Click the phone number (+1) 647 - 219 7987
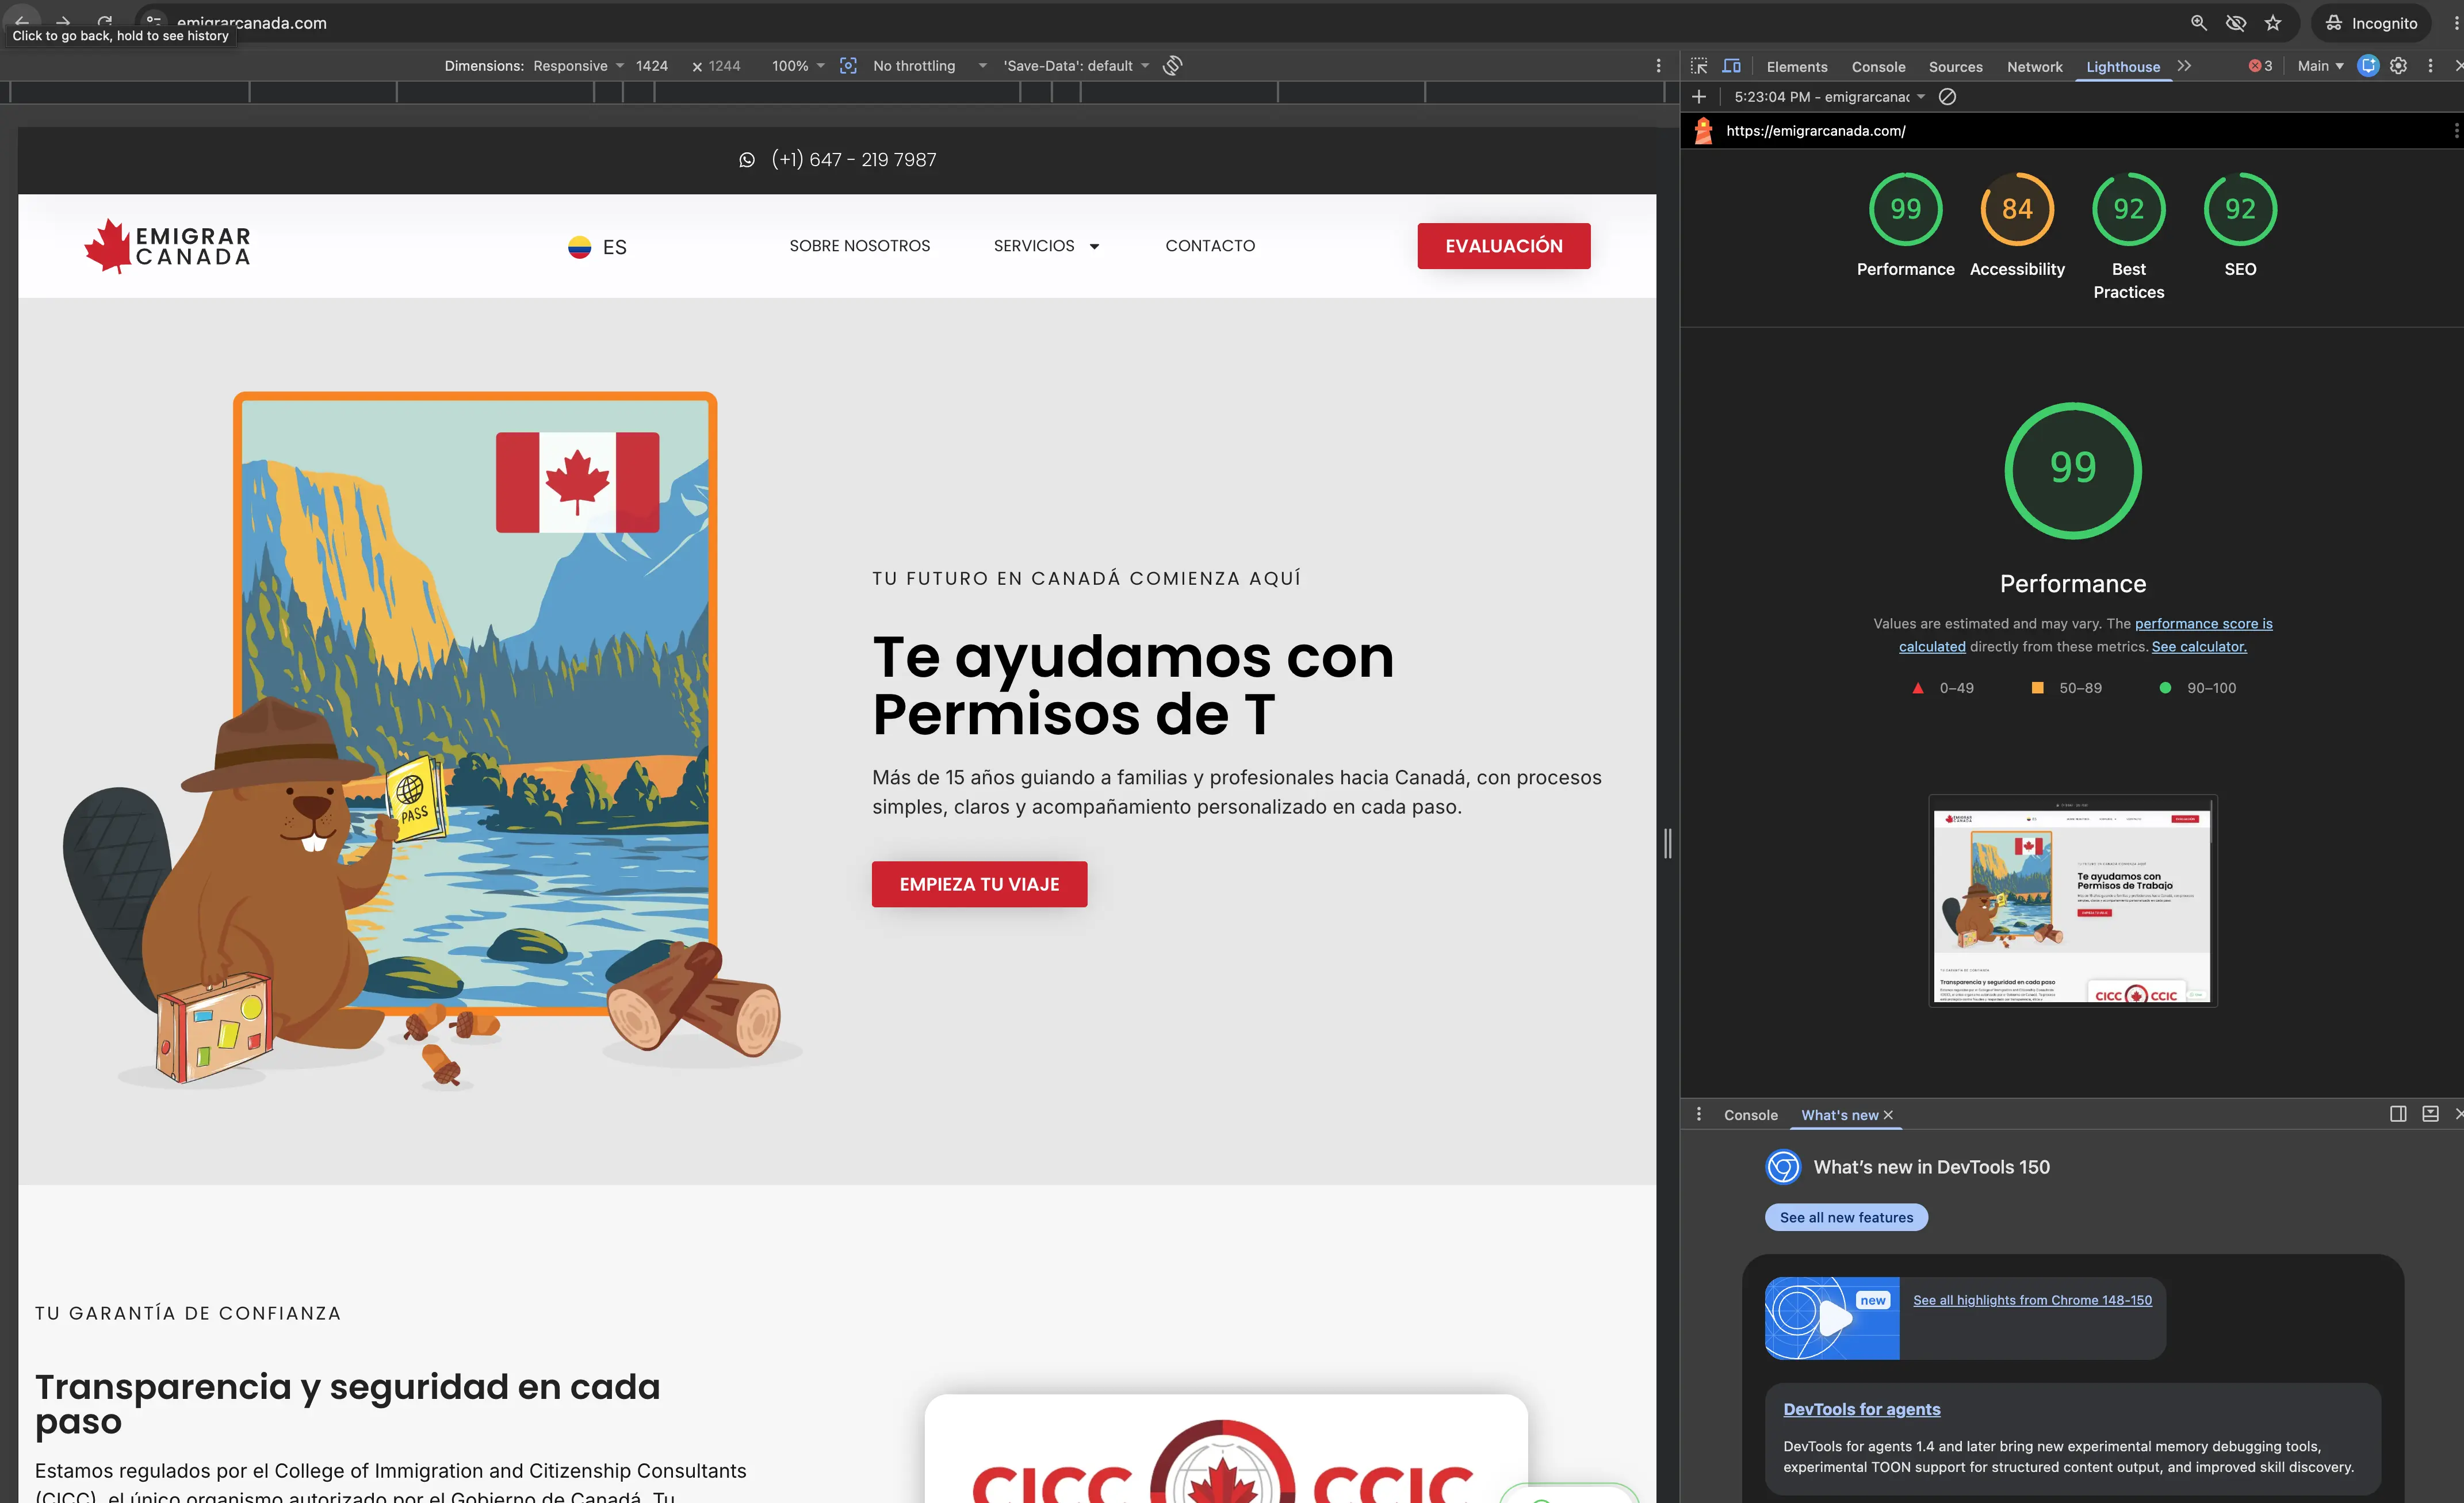The image size is (2464, 1503). pyautogui.click(x=853, y=160)
